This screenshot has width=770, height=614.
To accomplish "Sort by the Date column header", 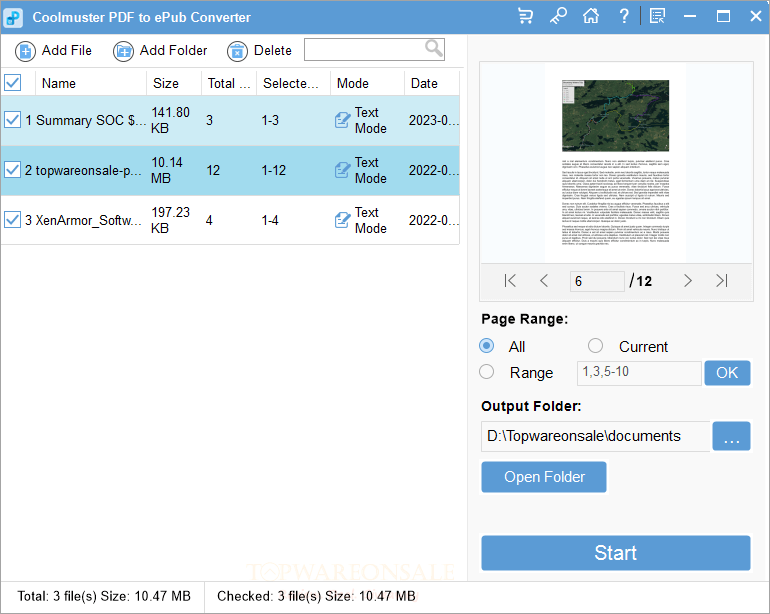I will tap(432, 83).
